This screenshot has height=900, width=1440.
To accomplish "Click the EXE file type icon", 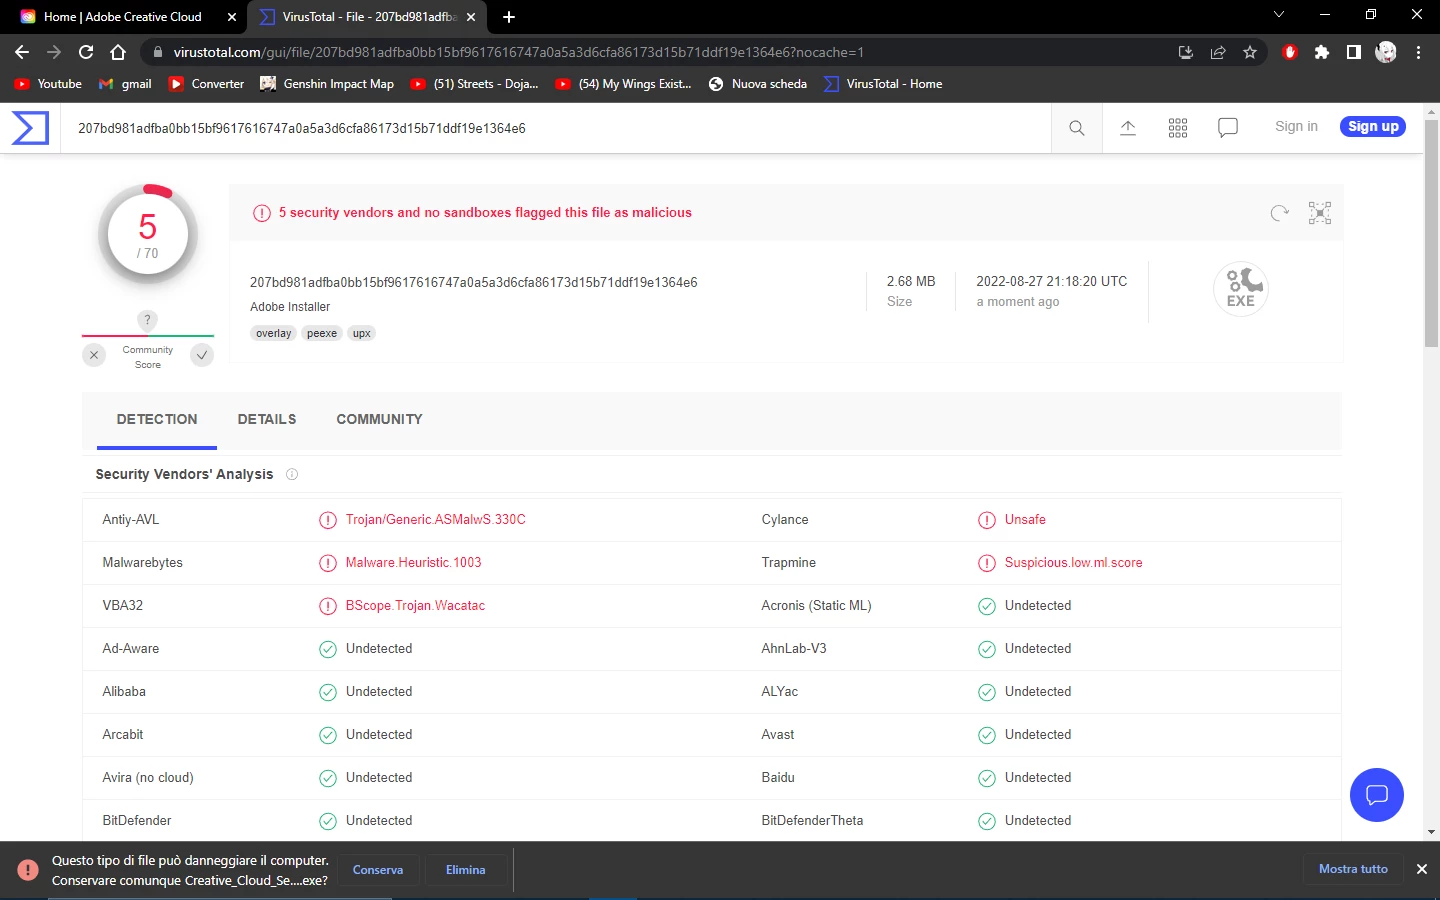I will pos(1241,289).
